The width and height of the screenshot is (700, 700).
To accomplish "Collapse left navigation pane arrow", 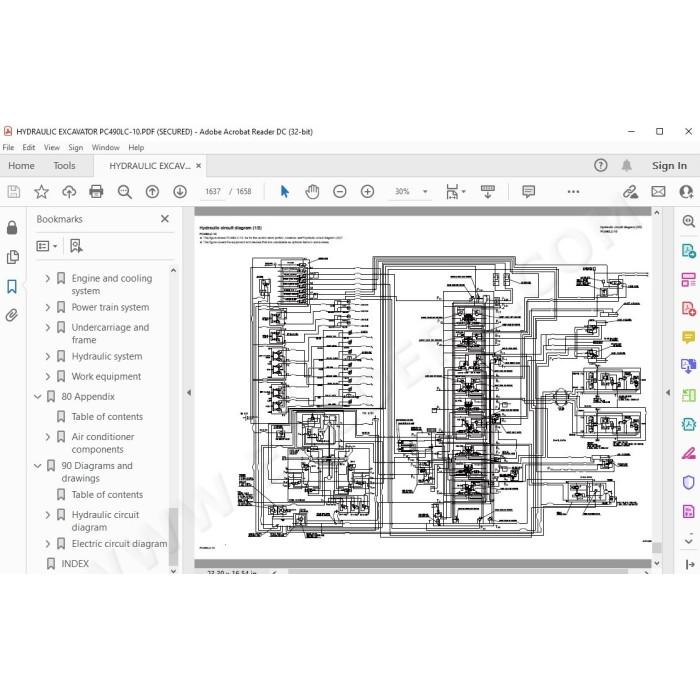I will pyautogui.click(x=189, y=393).
